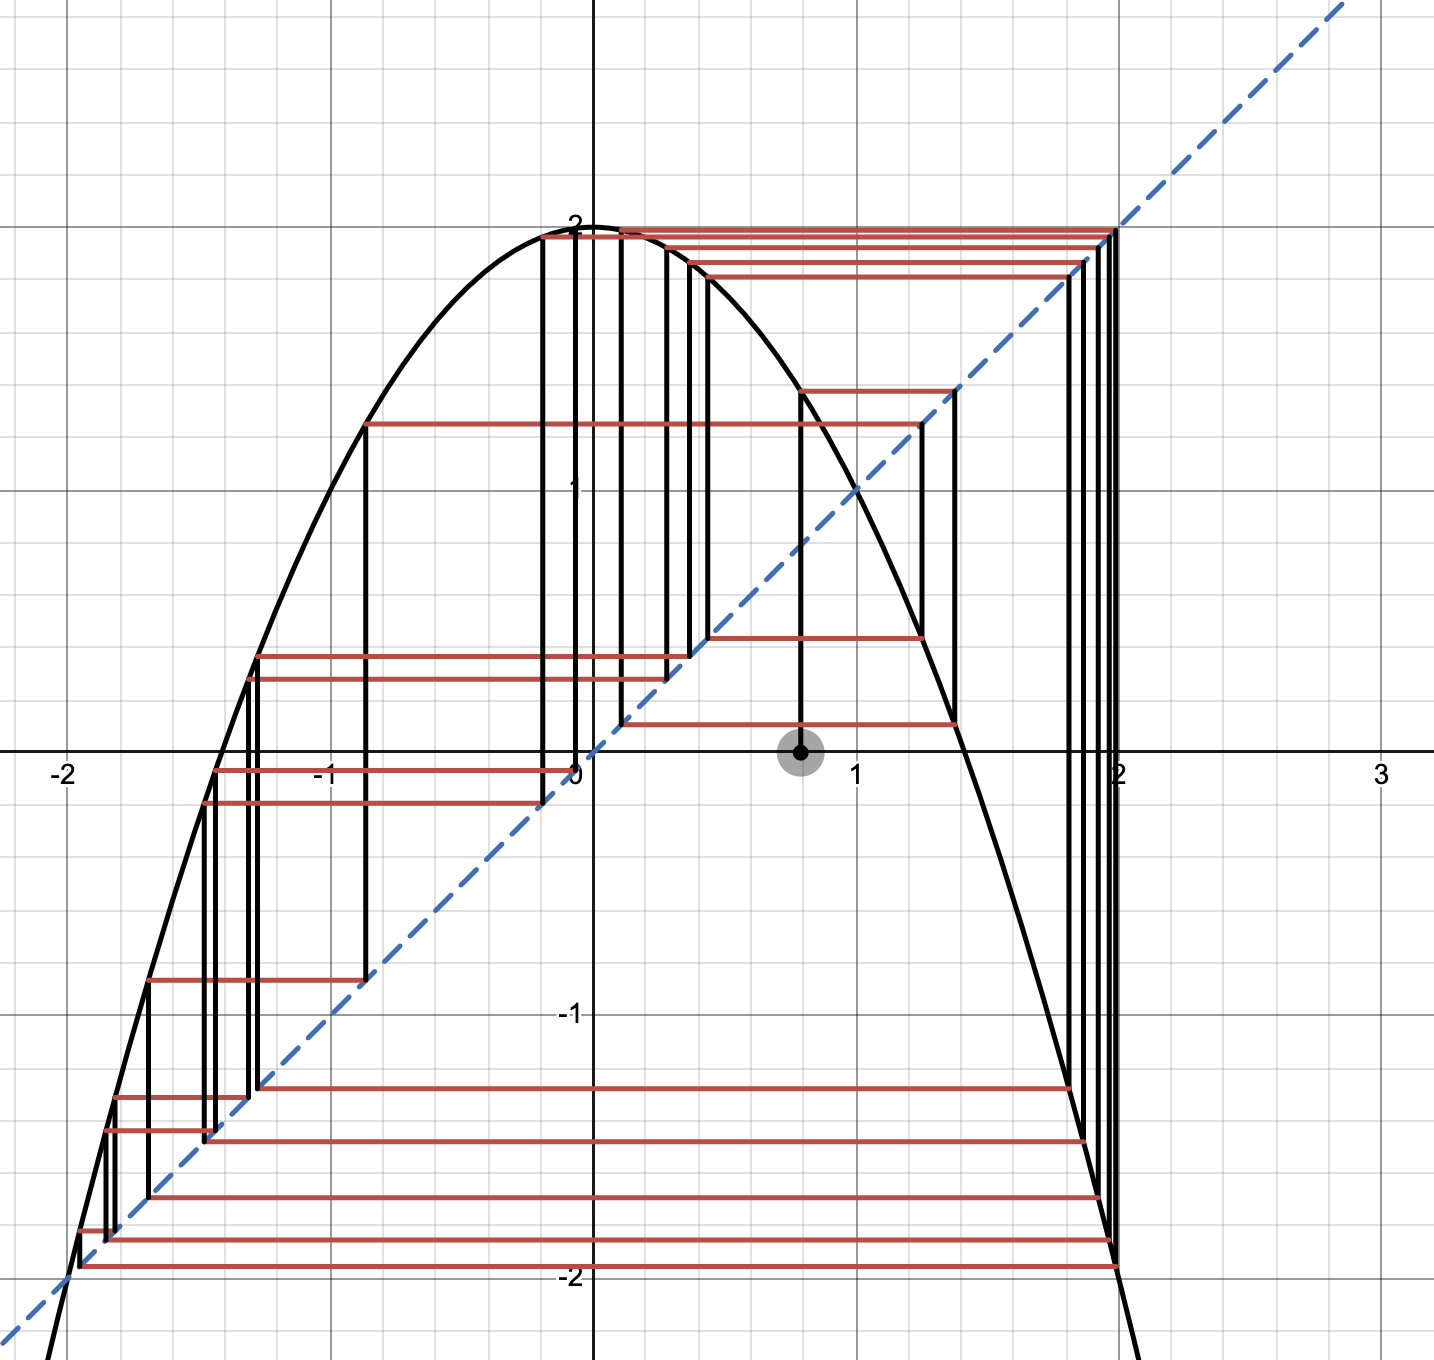Click the parabola's right x-axis intercept
This screenshot has height=1360, width=1434.
click(x=965, y=751)
